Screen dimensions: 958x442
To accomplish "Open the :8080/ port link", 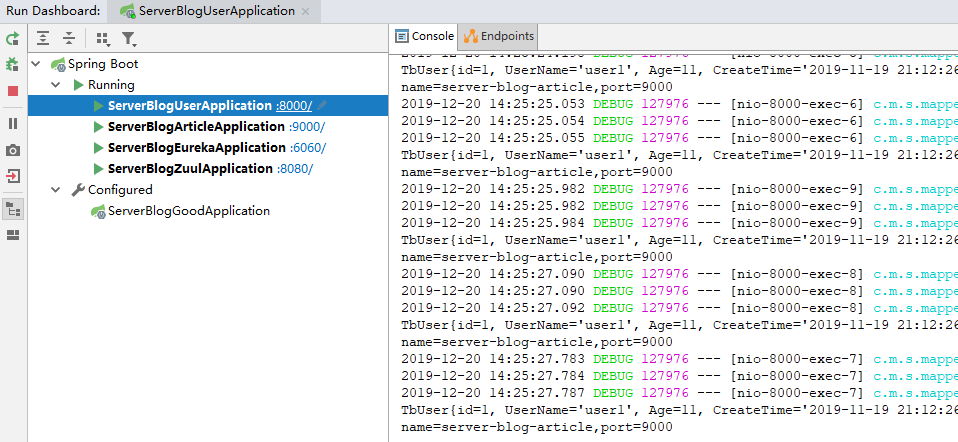I will click(x=295, y=168).
